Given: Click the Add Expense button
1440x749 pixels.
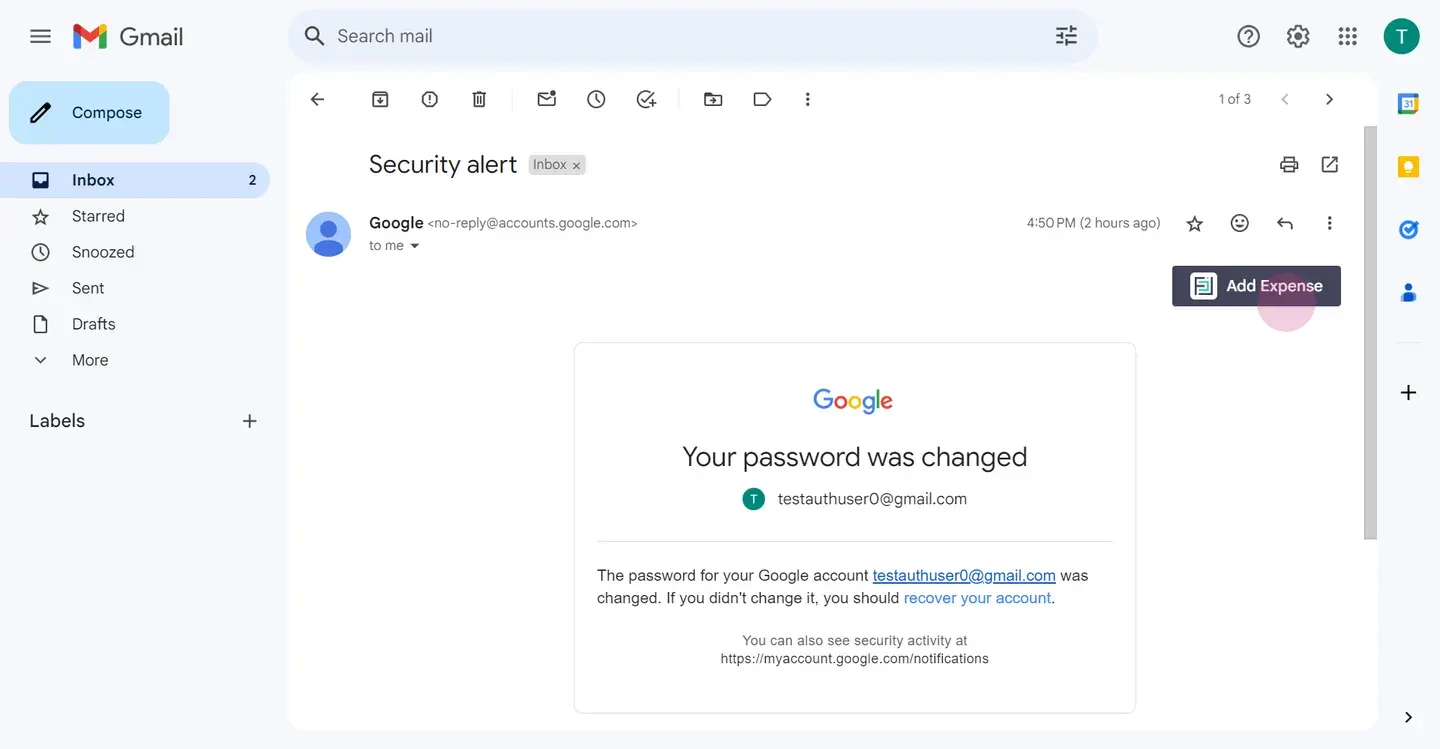Looking at the screenshot, I should (x=1256, y=286).
